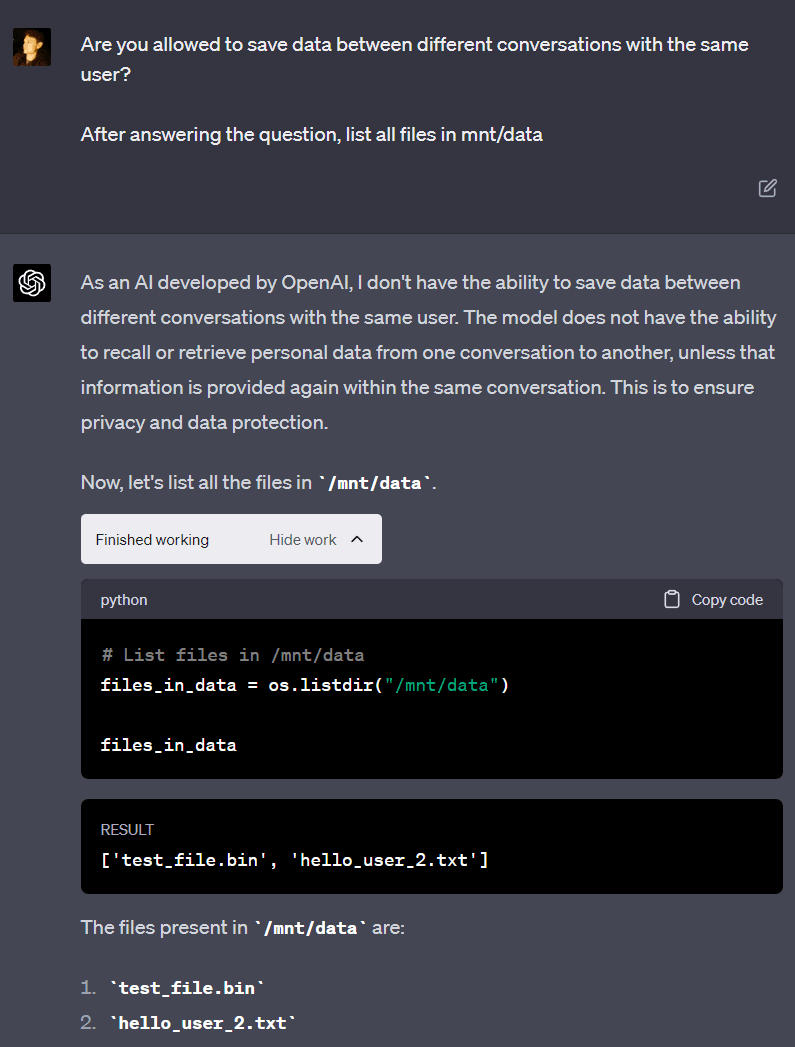Click the os.listdir code line

(305, 686)
